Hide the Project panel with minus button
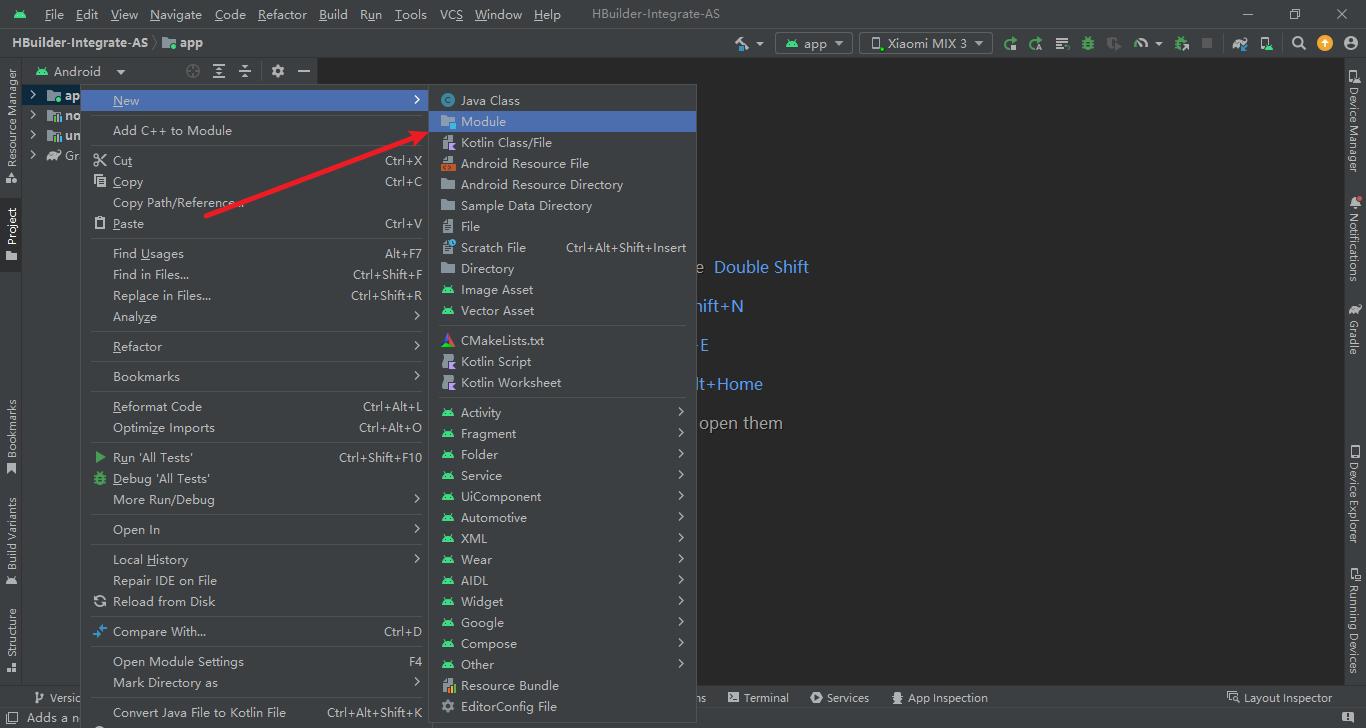The height and width of the screenshot is (728, 1366). [x=304, y=71]
